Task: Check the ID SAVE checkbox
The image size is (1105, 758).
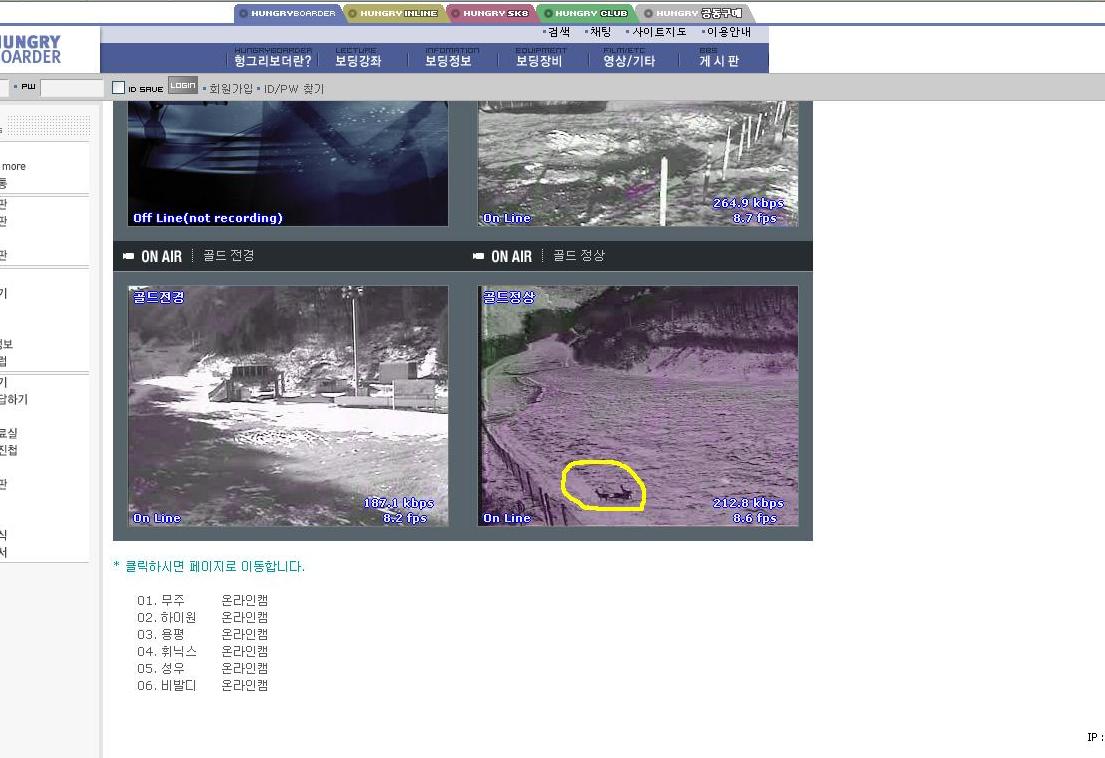Action: (119, 88)
